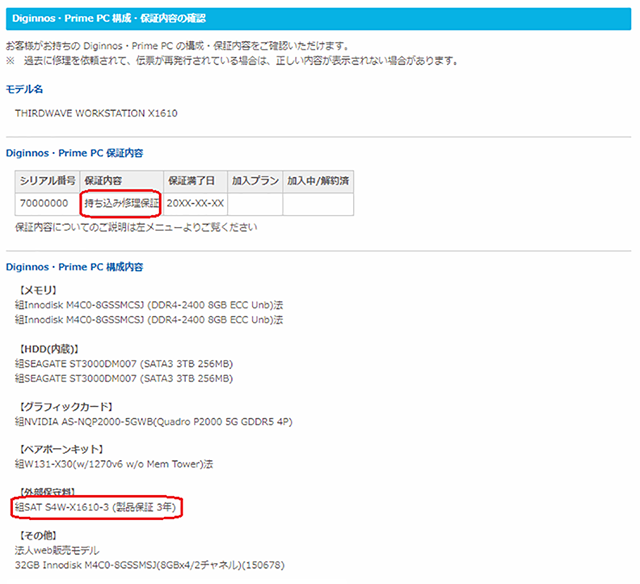Viewport: 640px width, 584px height.
Task: Click the '保証満了日' table header
Action: point(195,181)
